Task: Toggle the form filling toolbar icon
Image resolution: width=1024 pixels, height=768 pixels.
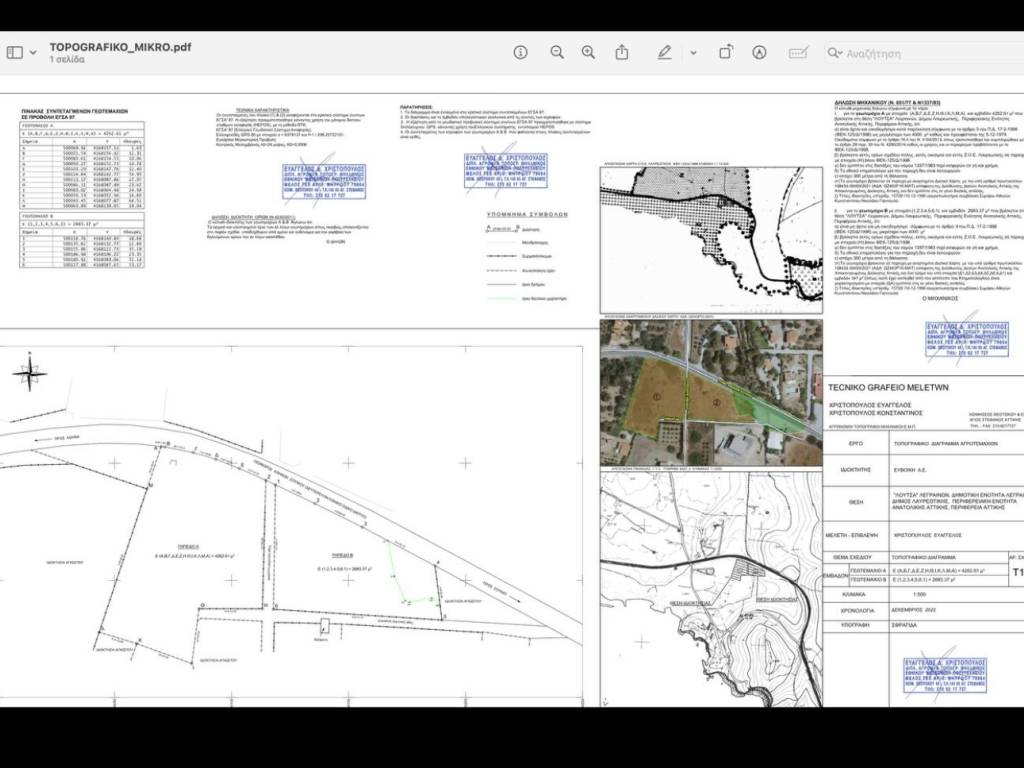Action: tap(798, 52)
